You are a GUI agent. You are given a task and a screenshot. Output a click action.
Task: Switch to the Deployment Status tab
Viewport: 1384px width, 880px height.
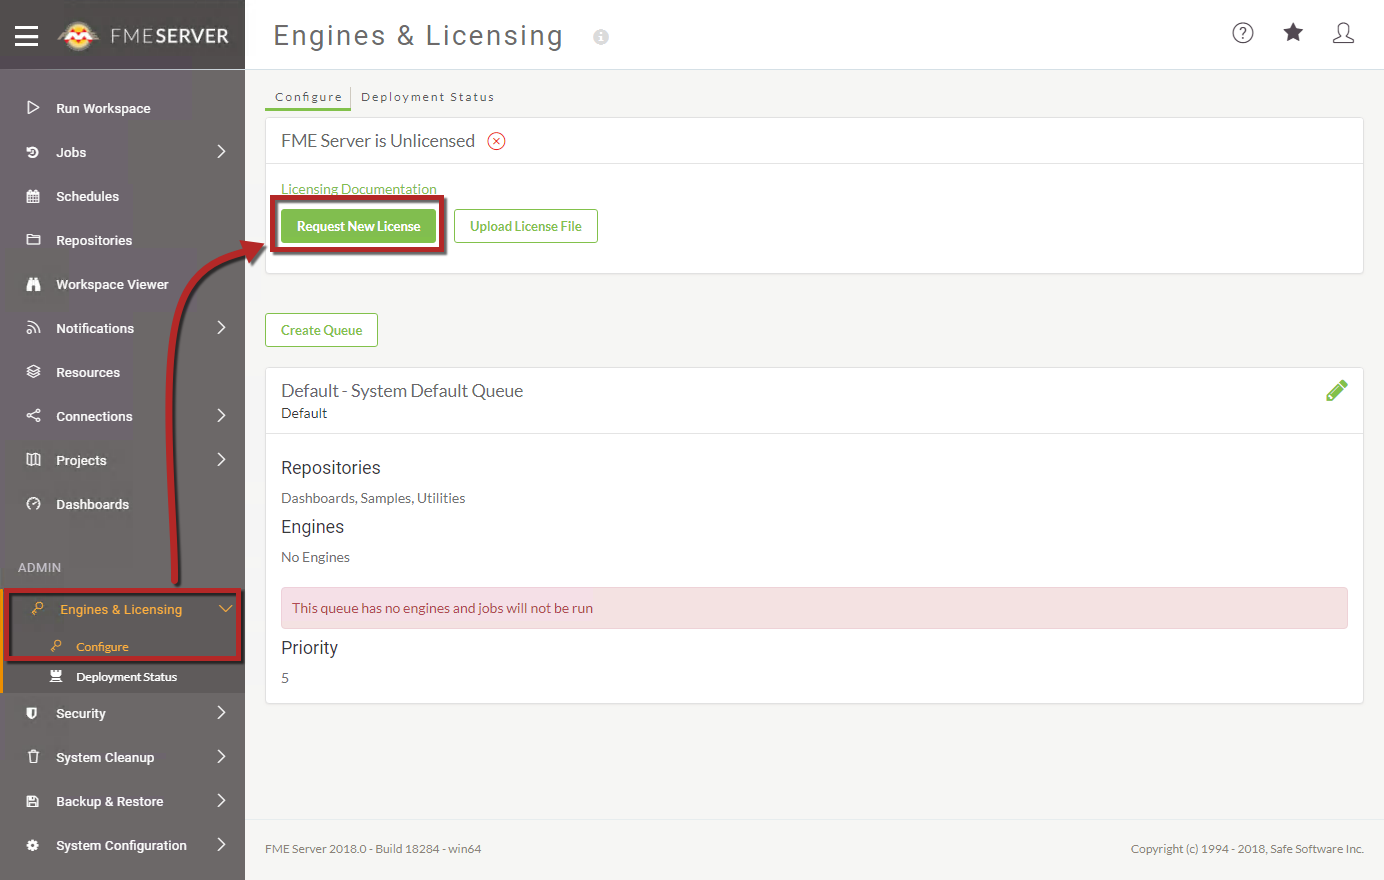428,97
